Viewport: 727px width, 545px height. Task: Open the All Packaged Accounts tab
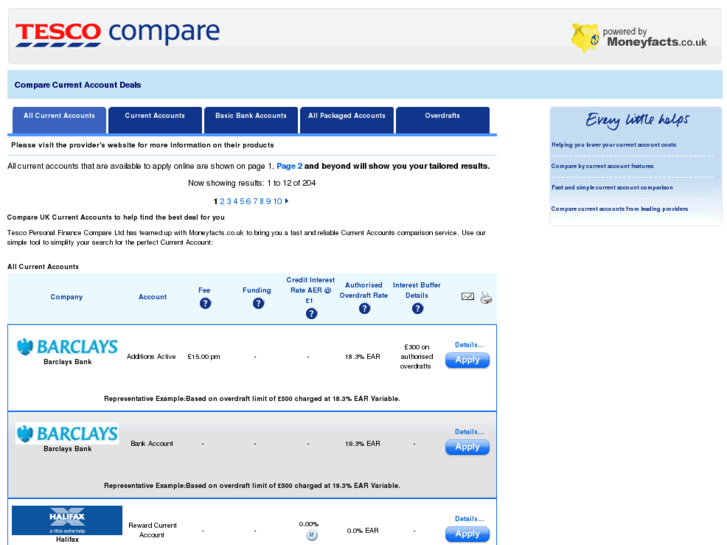[x=347, y=120]
